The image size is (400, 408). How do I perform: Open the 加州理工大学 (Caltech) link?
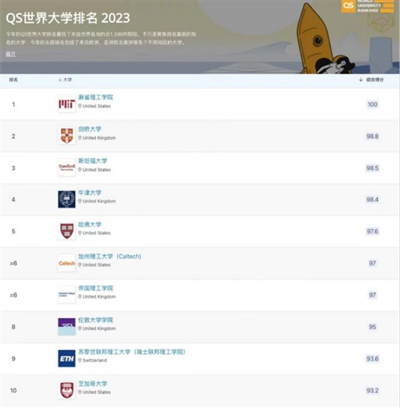pos(110,256)
